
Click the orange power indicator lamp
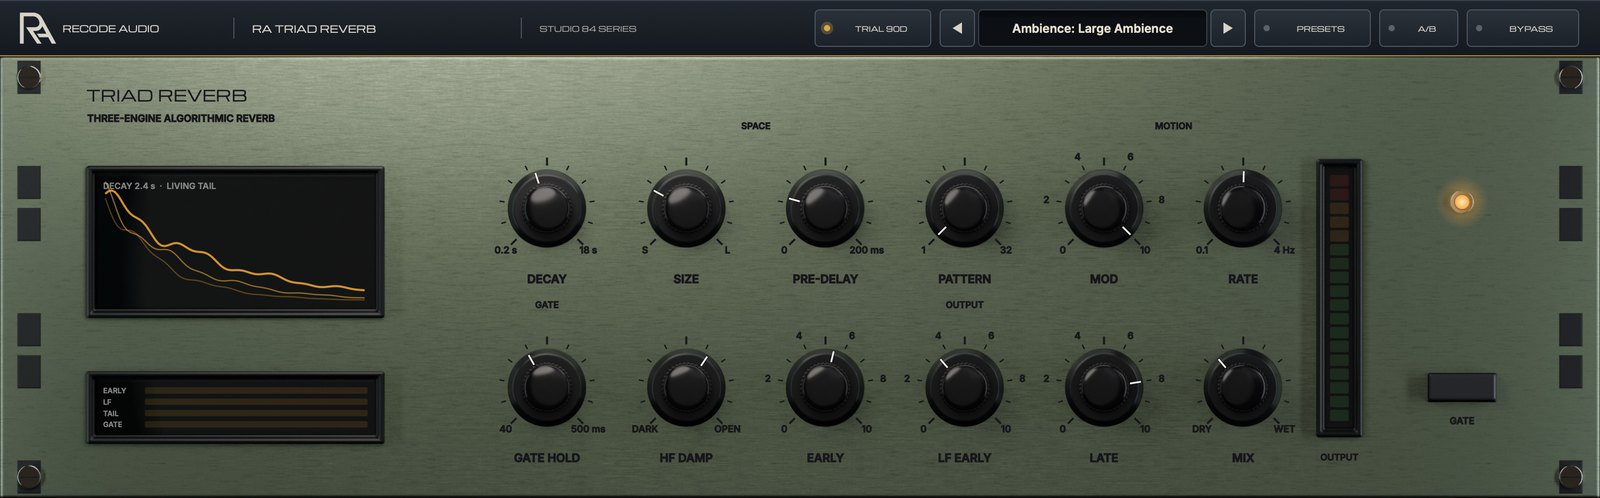(1461, 202)
